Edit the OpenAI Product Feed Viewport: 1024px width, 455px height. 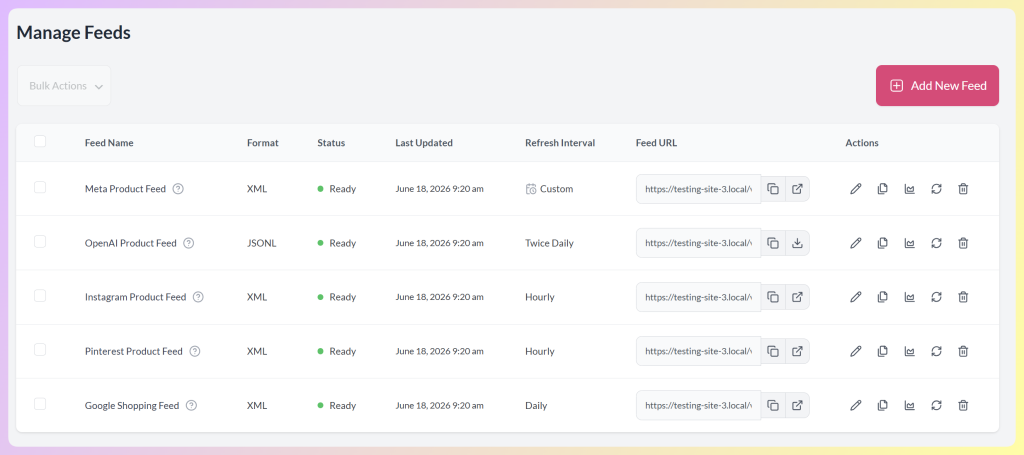click(x=856, y=243)
